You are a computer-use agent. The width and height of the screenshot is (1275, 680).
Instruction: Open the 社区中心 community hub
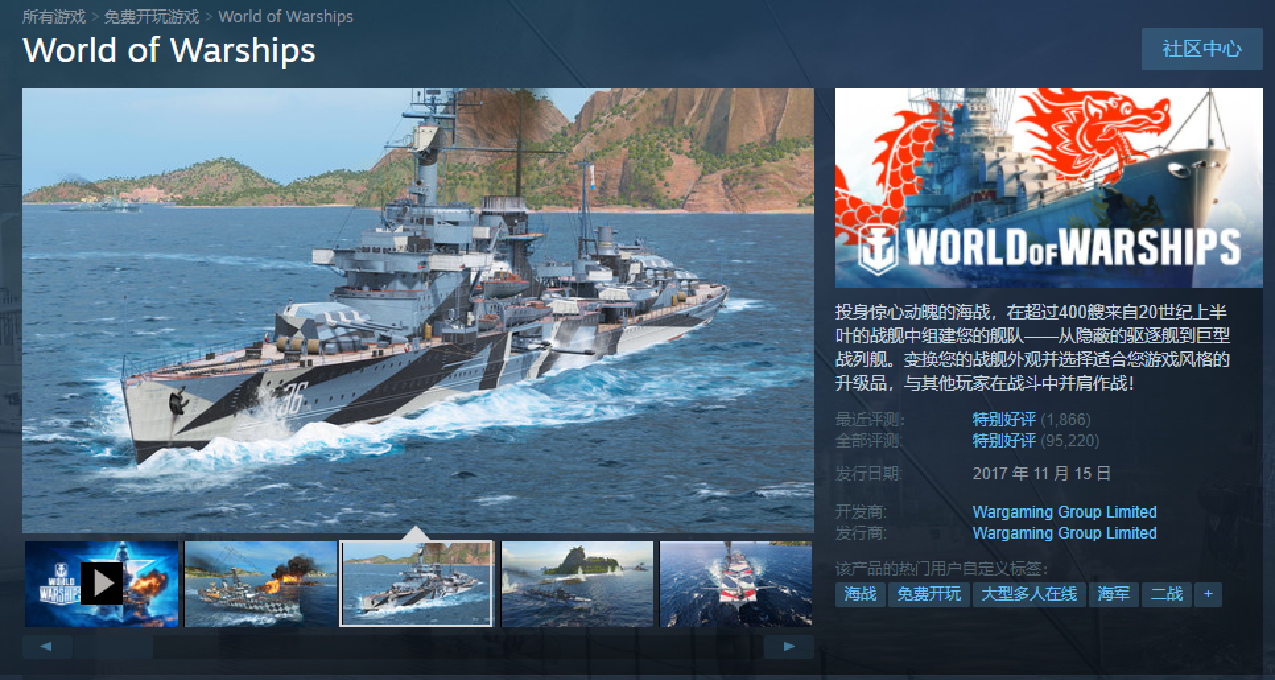click(x=1202, y=49)
